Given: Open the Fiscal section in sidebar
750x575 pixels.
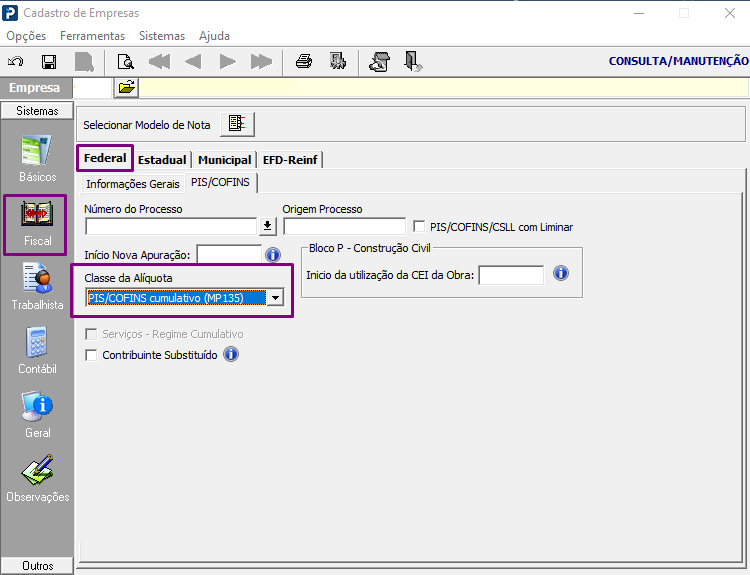Looking at the screenshot, I should point(37,224).
